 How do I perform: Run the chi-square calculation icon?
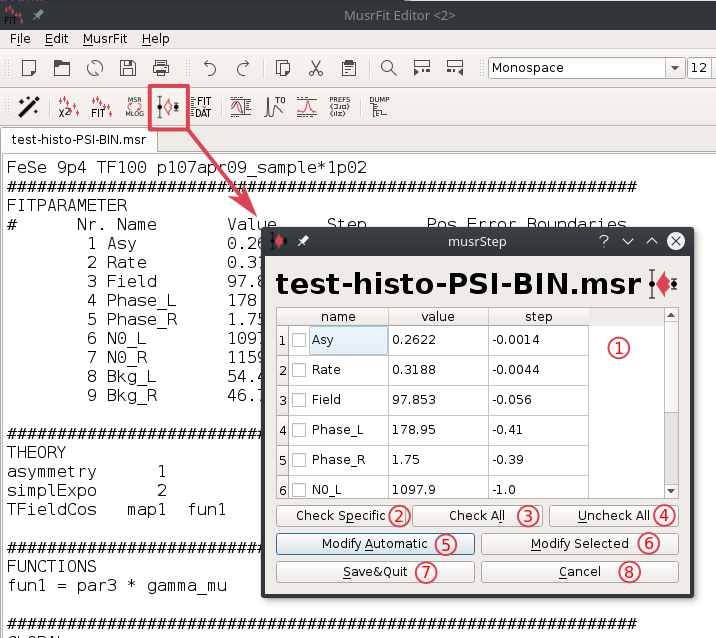pyautogui.click(x=69, y=106)
